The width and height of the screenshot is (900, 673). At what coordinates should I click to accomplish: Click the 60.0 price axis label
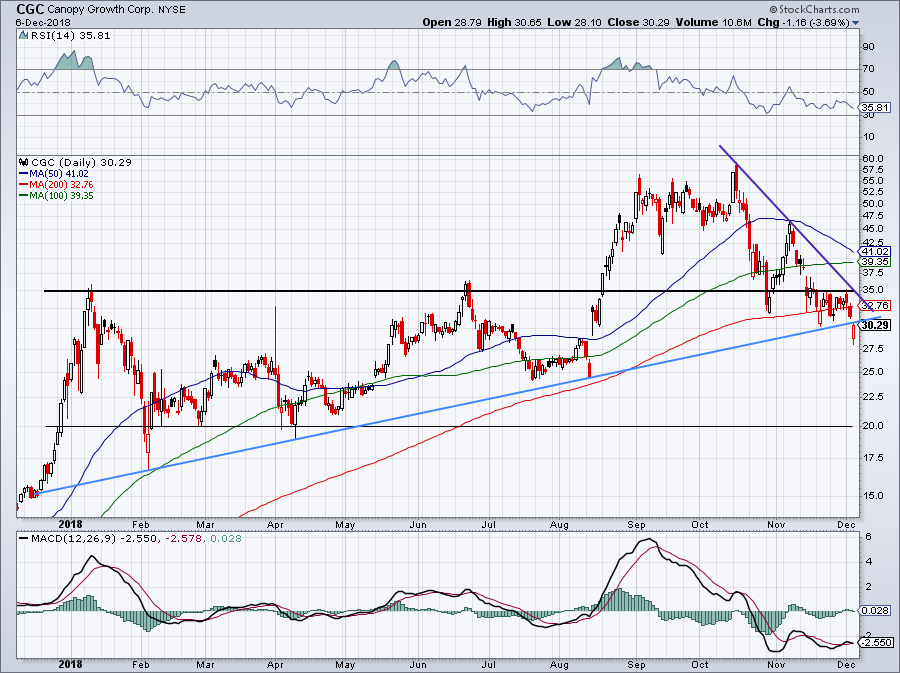[x=872, y=158]
